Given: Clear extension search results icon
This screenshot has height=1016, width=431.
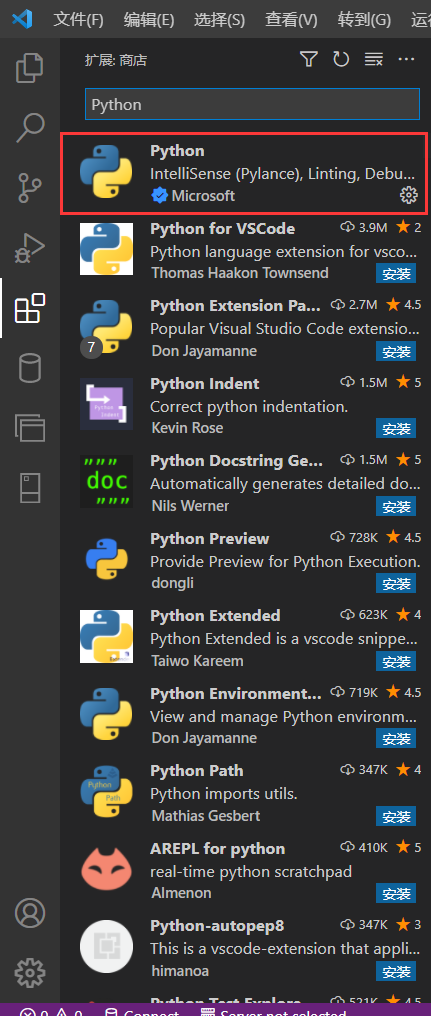Looking at the screenshot, I should pos(373,60).
